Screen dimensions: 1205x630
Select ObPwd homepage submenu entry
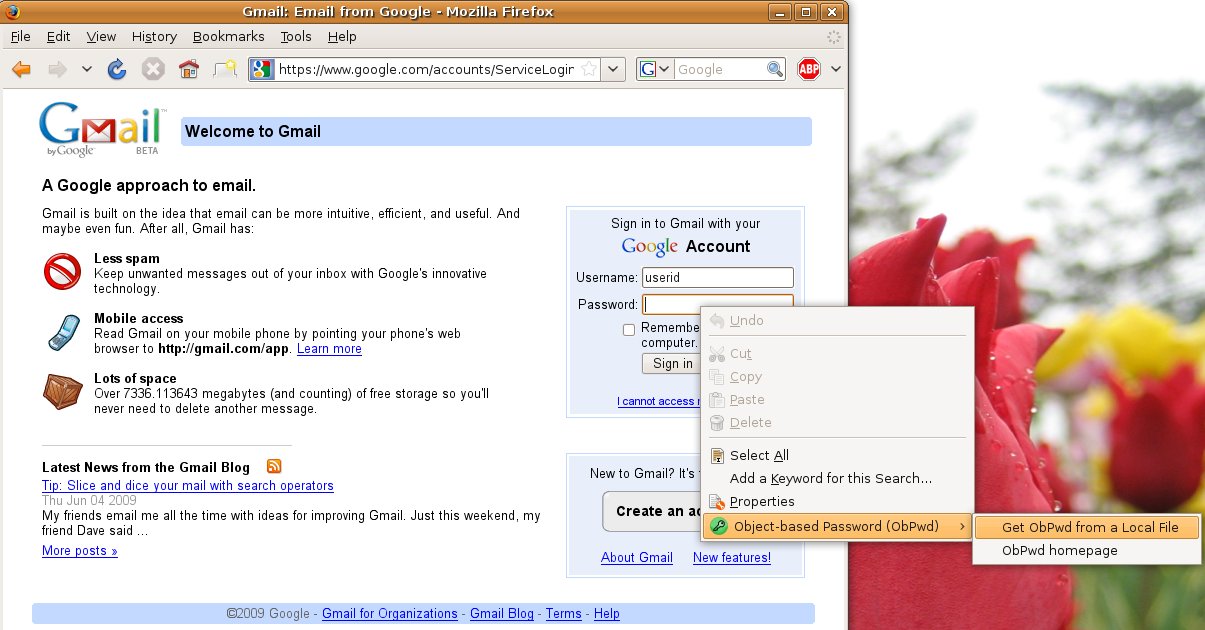[x=1086, y=550]
